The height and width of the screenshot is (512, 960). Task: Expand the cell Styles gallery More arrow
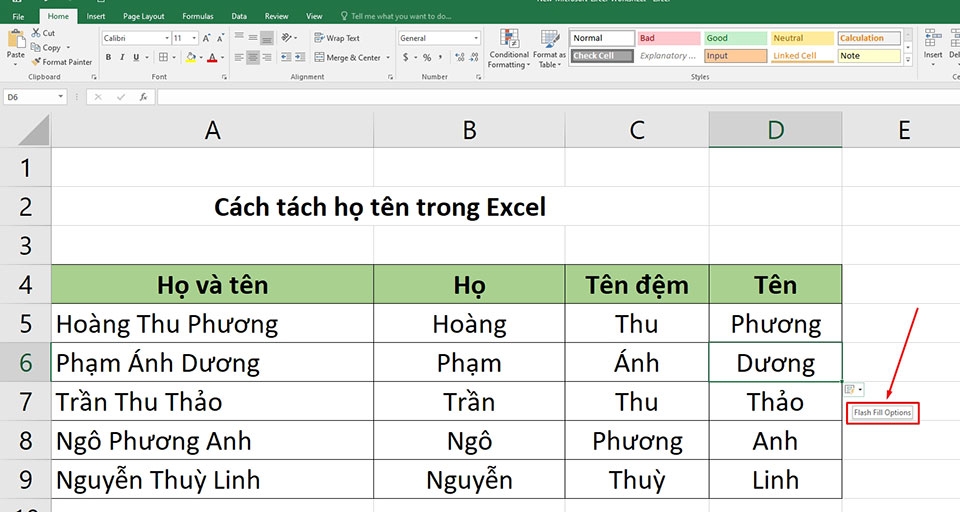point(908,59)
